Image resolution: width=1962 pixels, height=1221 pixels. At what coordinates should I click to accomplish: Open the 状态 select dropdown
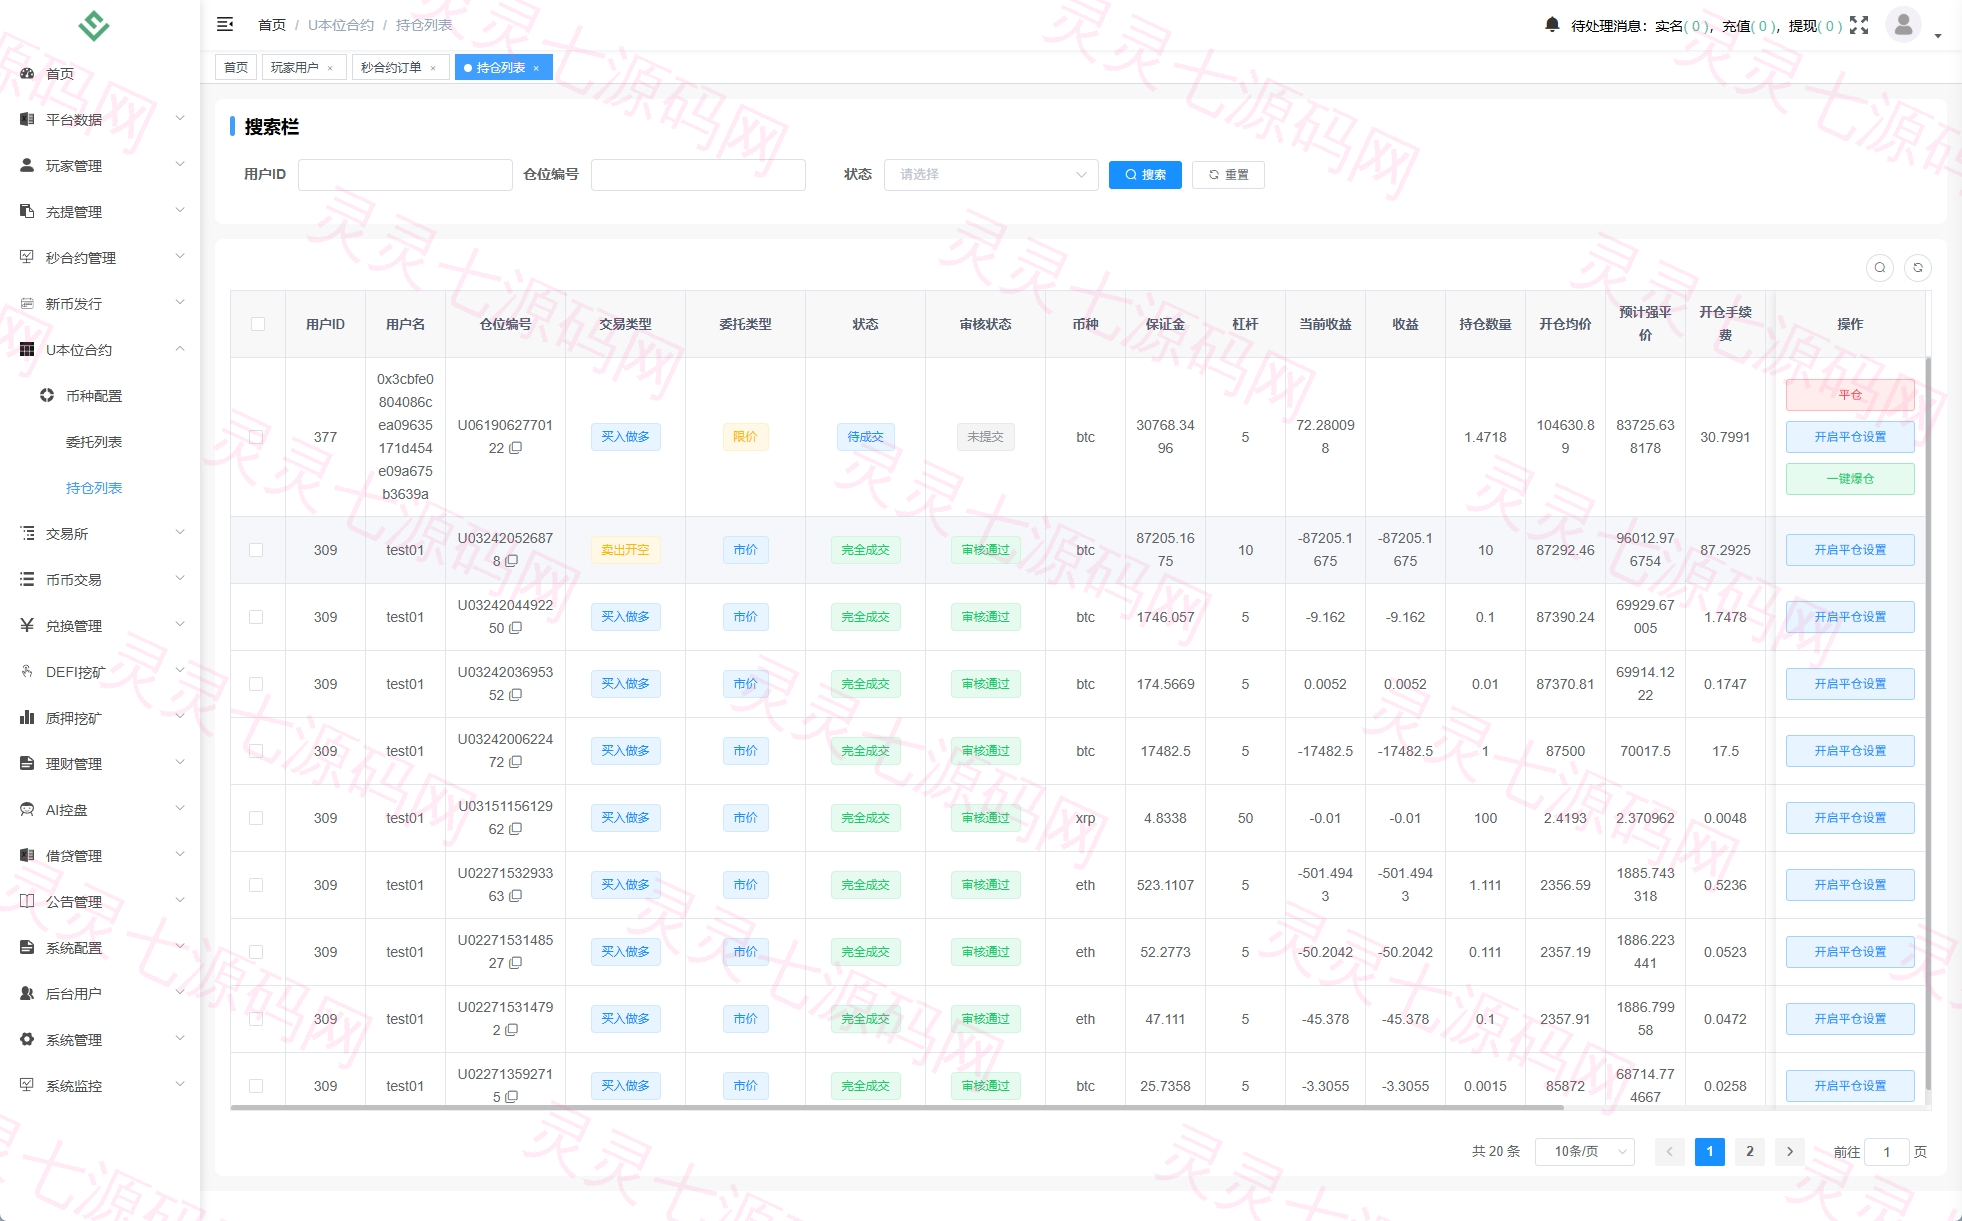click(x=991, y=175)
